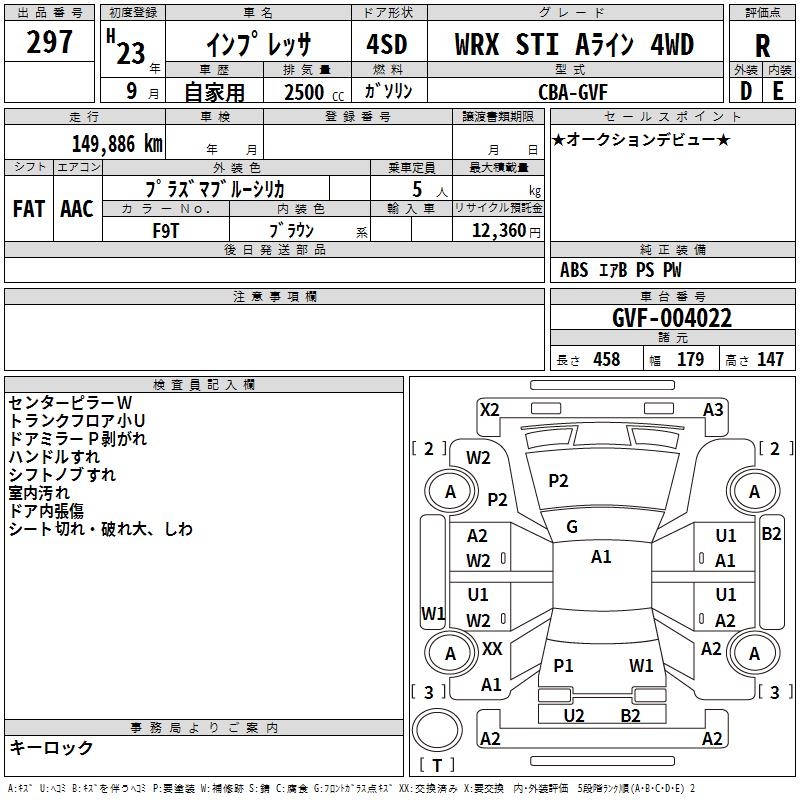The width and height of the screenshot is (800, 800).
Task: Click the exterior rating D
Action: [x=746, y=91]
